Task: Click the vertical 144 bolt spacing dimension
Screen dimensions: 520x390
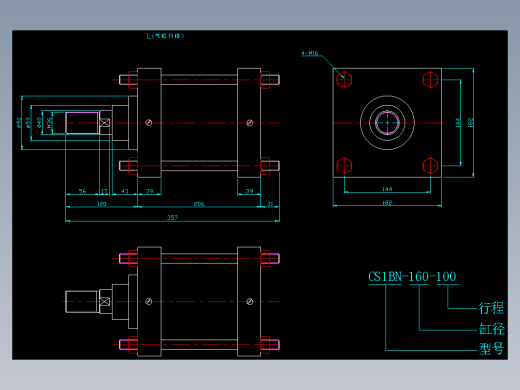Action: [457, 122]
